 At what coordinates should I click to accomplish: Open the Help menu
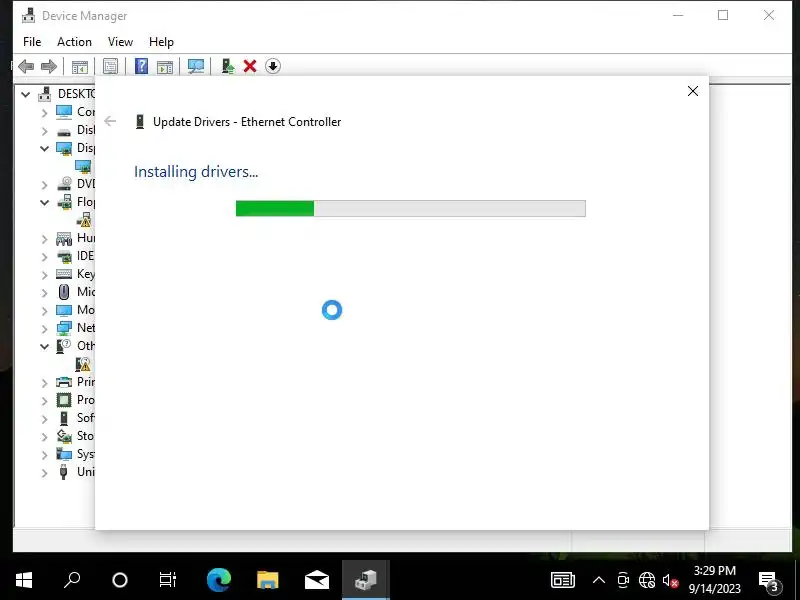click(x=161, y=42)
